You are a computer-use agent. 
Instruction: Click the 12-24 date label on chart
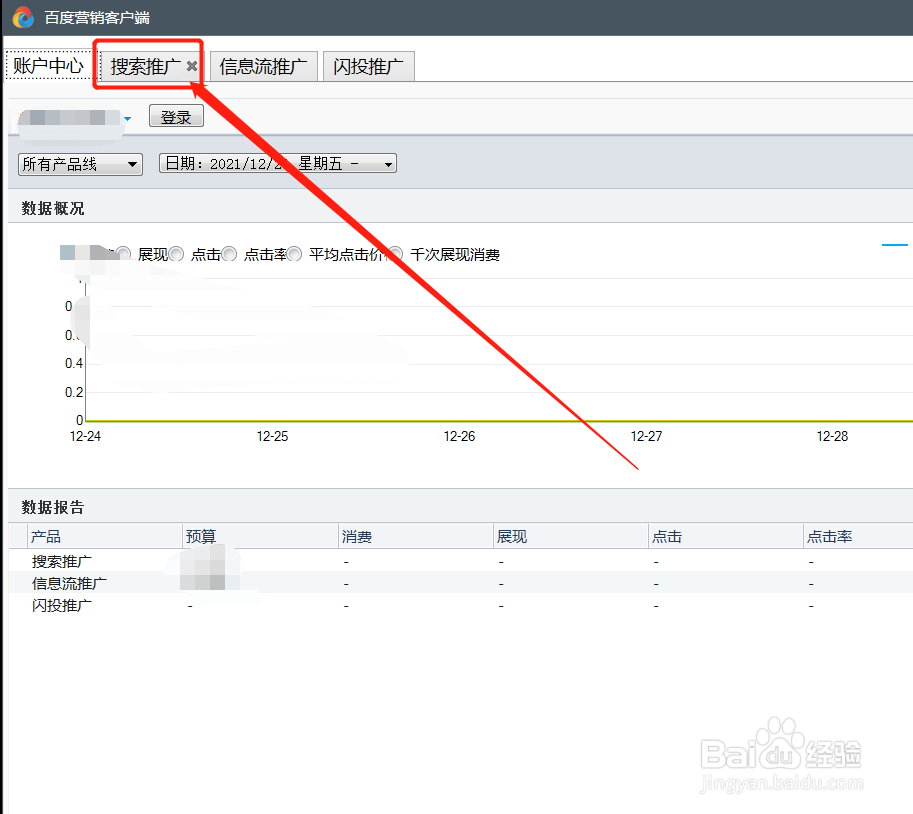85,436
